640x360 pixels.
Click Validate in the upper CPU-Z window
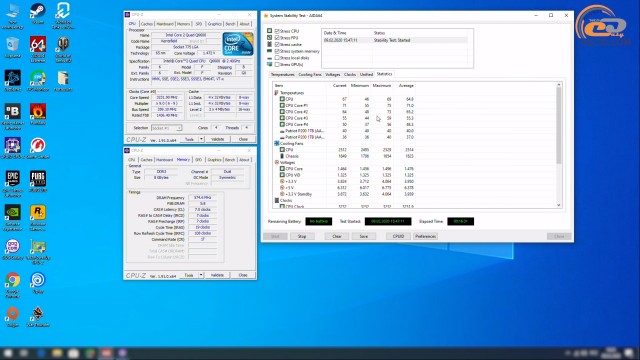217,139
